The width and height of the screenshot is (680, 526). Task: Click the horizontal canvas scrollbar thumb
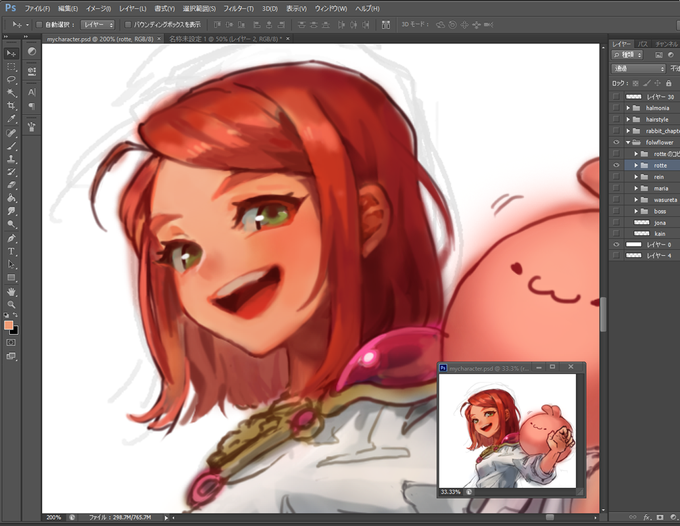550,517
